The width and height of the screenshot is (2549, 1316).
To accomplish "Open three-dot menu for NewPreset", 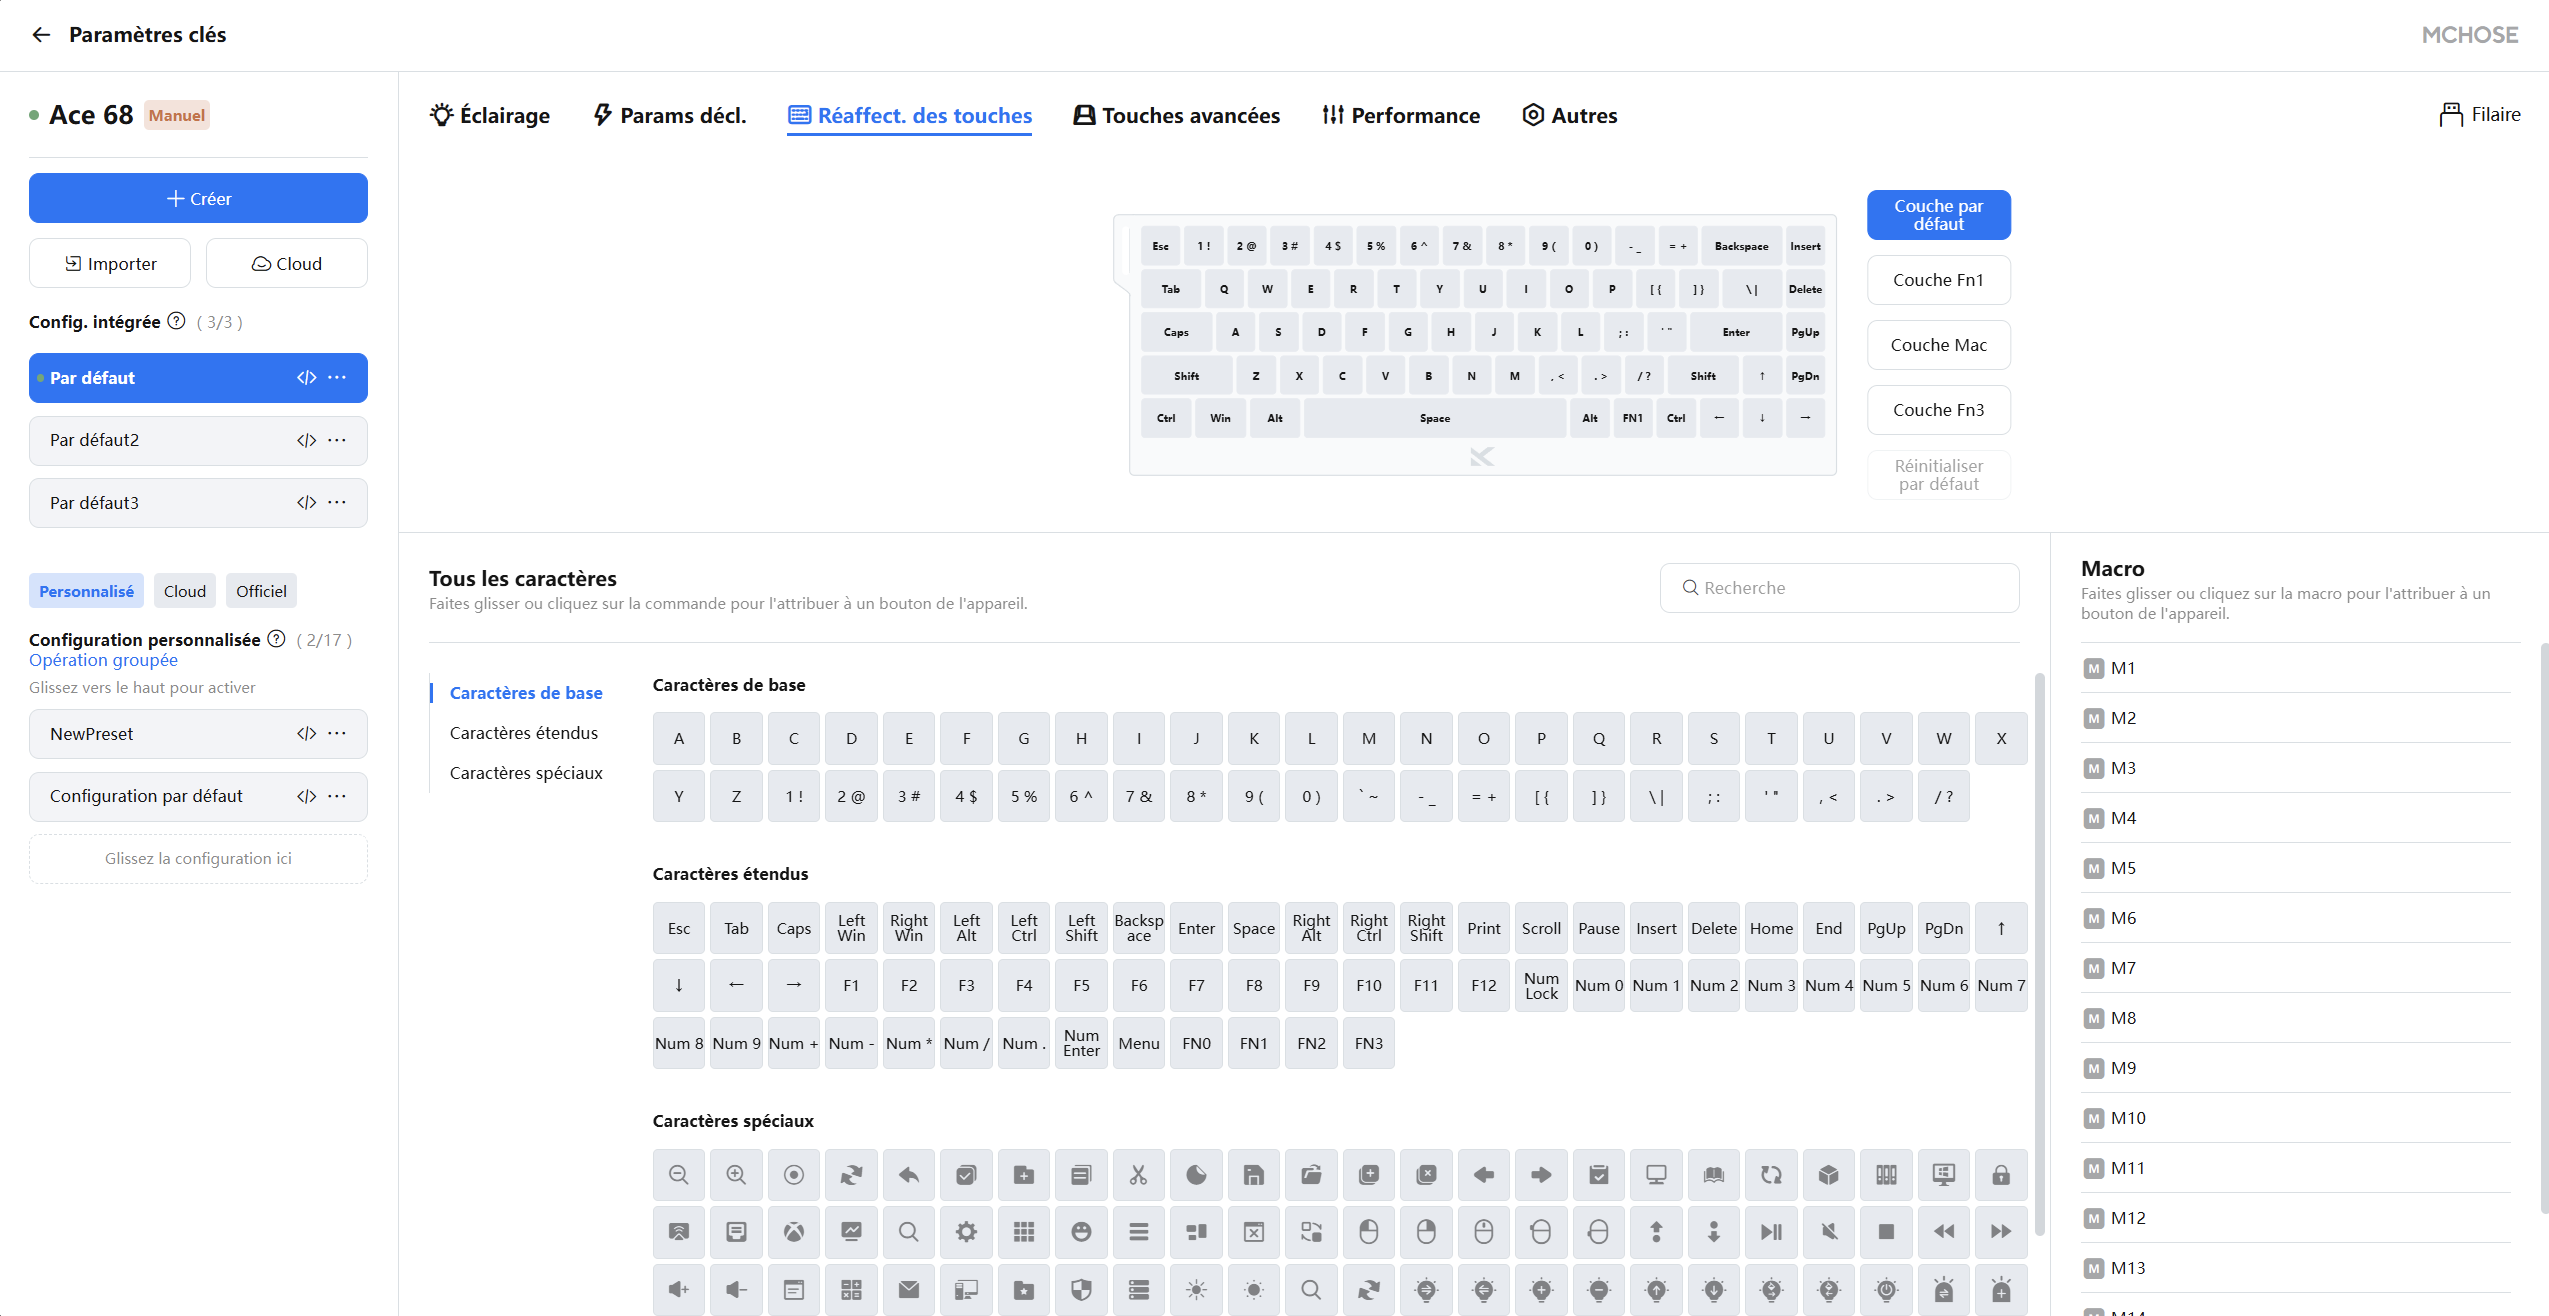I will pos(338,733).
